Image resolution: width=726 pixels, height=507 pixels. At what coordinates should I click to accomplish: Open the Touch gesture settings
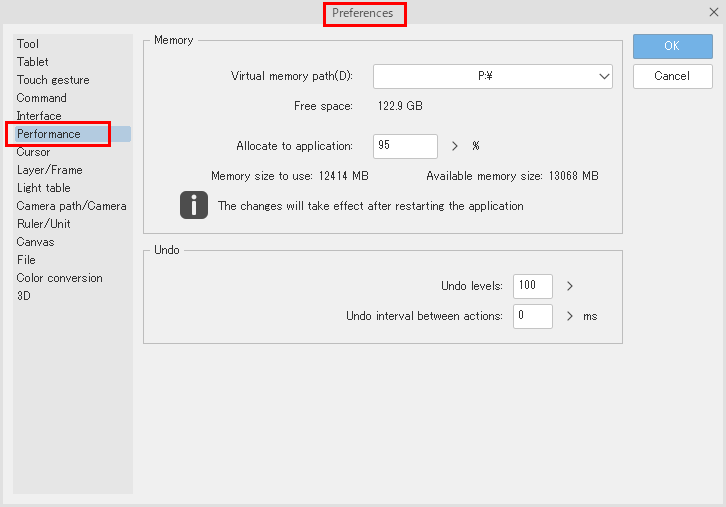(53, 80)
